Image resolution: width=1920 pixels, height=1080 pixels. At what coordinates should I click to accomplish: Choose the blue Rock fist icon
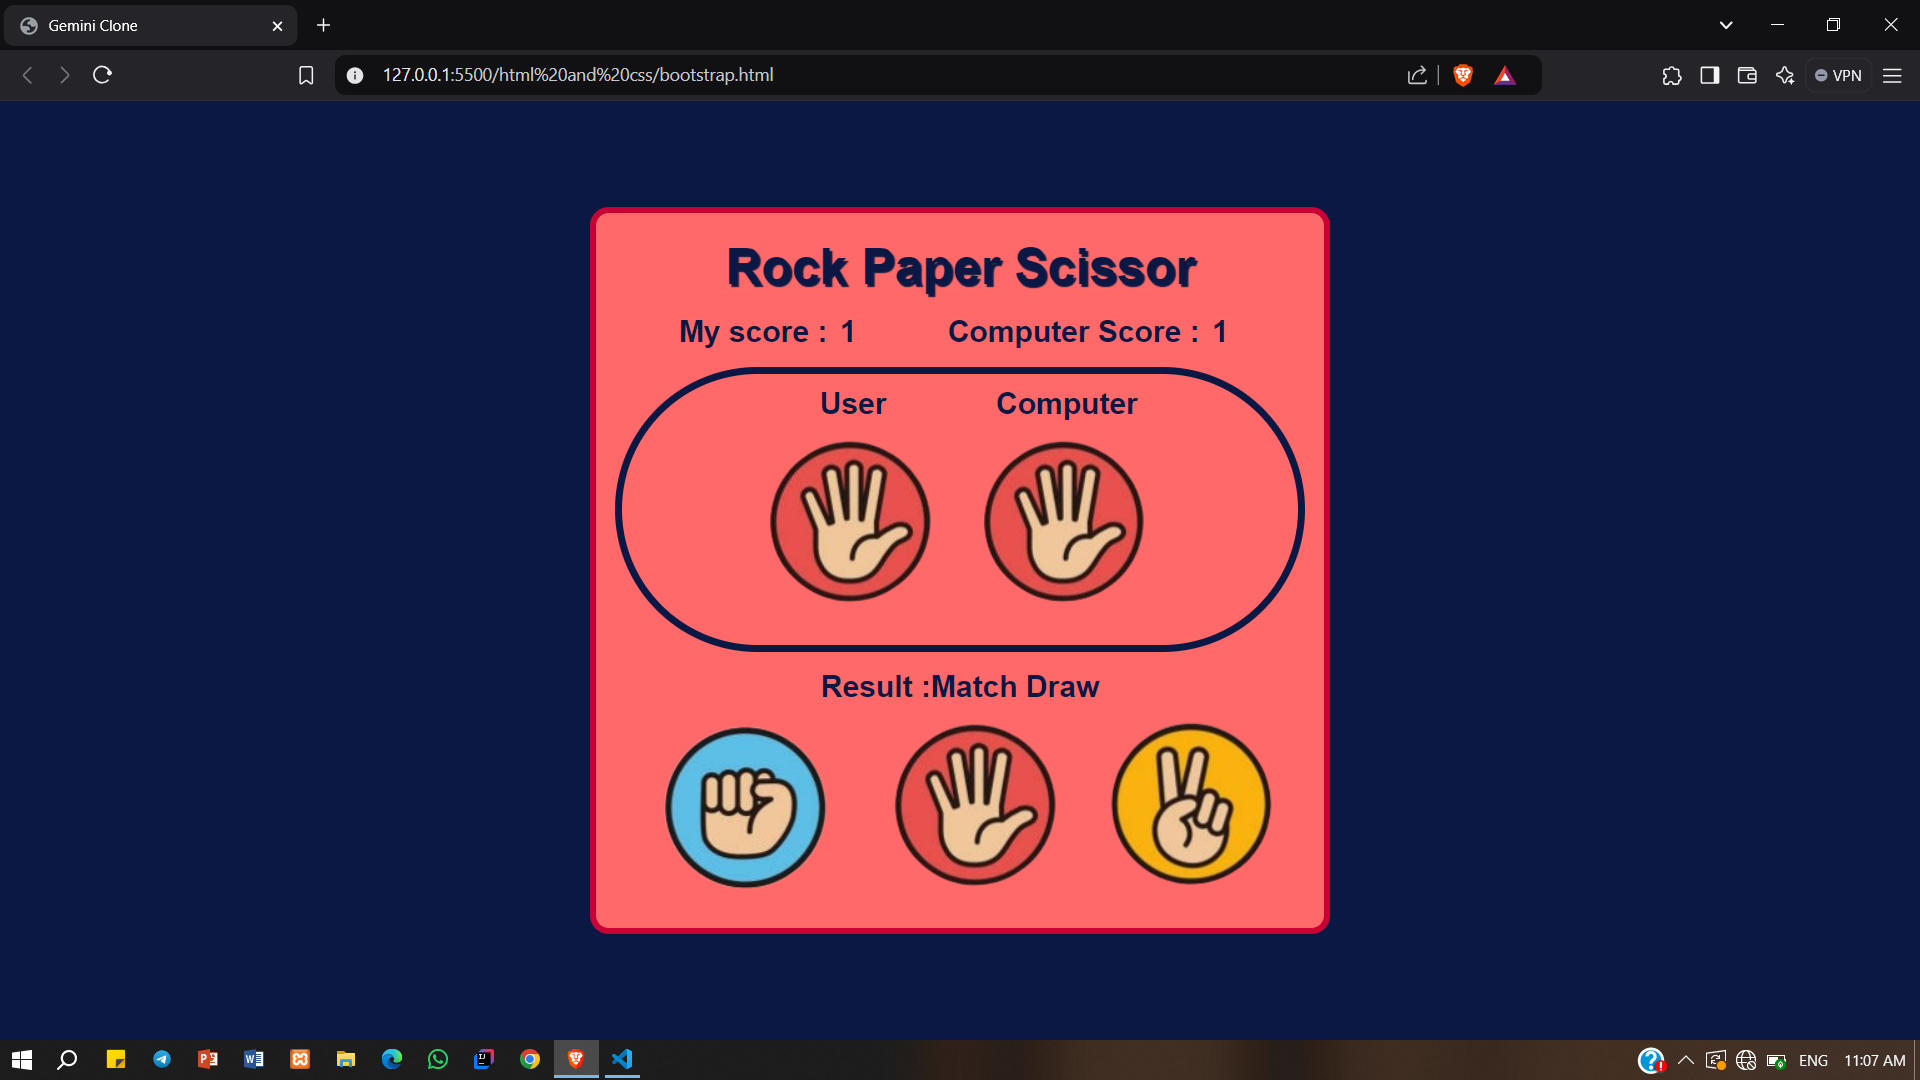click(x=745, y=807)
